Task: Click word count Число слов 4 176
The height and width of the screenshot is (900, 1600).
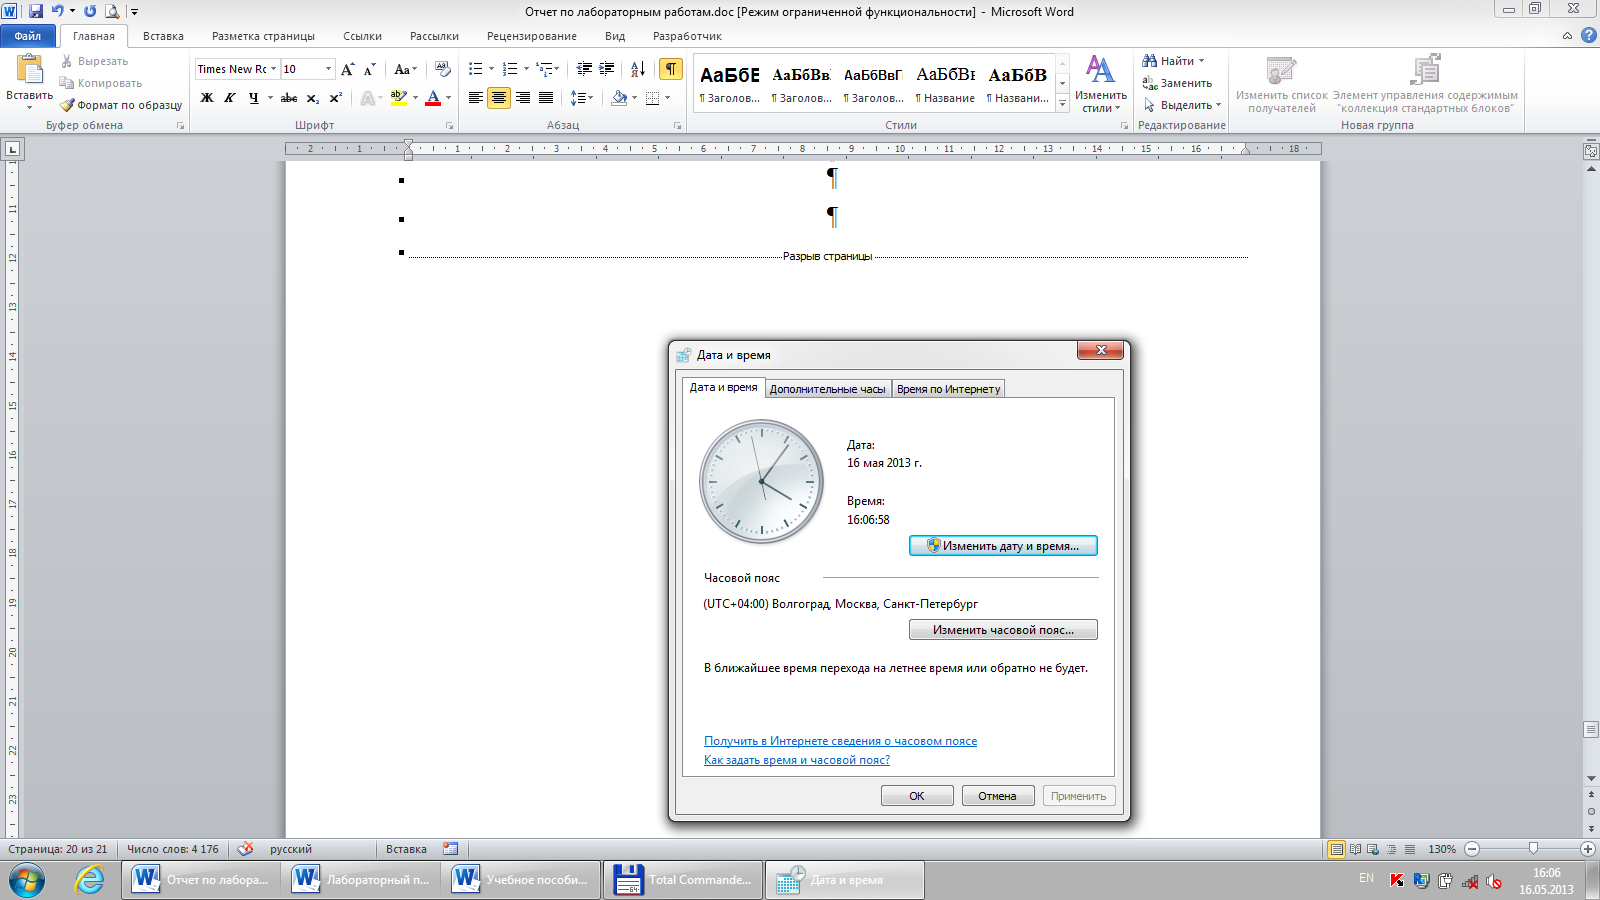Action: 172,849
